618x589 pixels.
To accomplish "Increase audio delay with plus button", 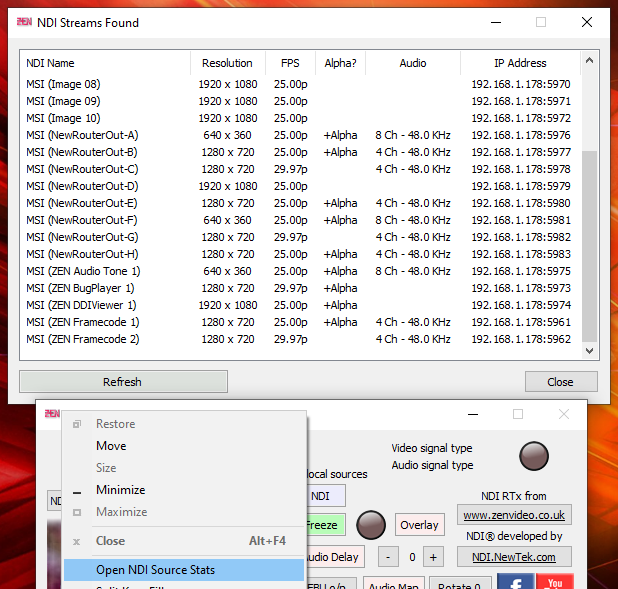I will (433, 557).
